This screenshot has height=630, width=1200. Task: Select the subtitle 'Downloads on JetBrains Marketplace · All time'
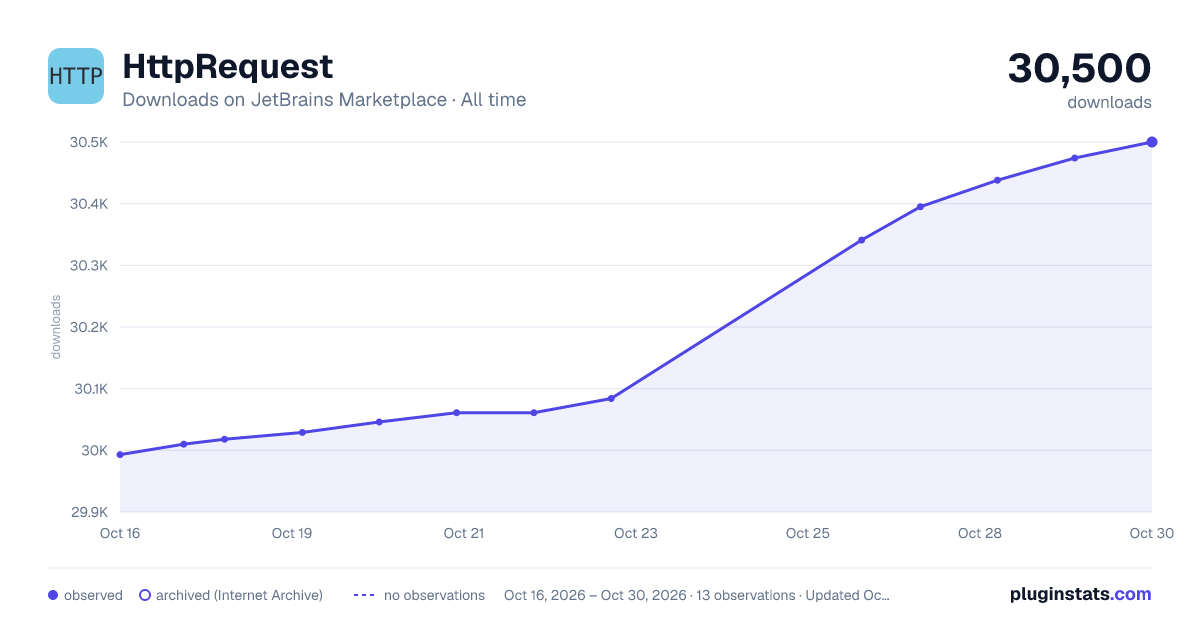click(324, 100)
